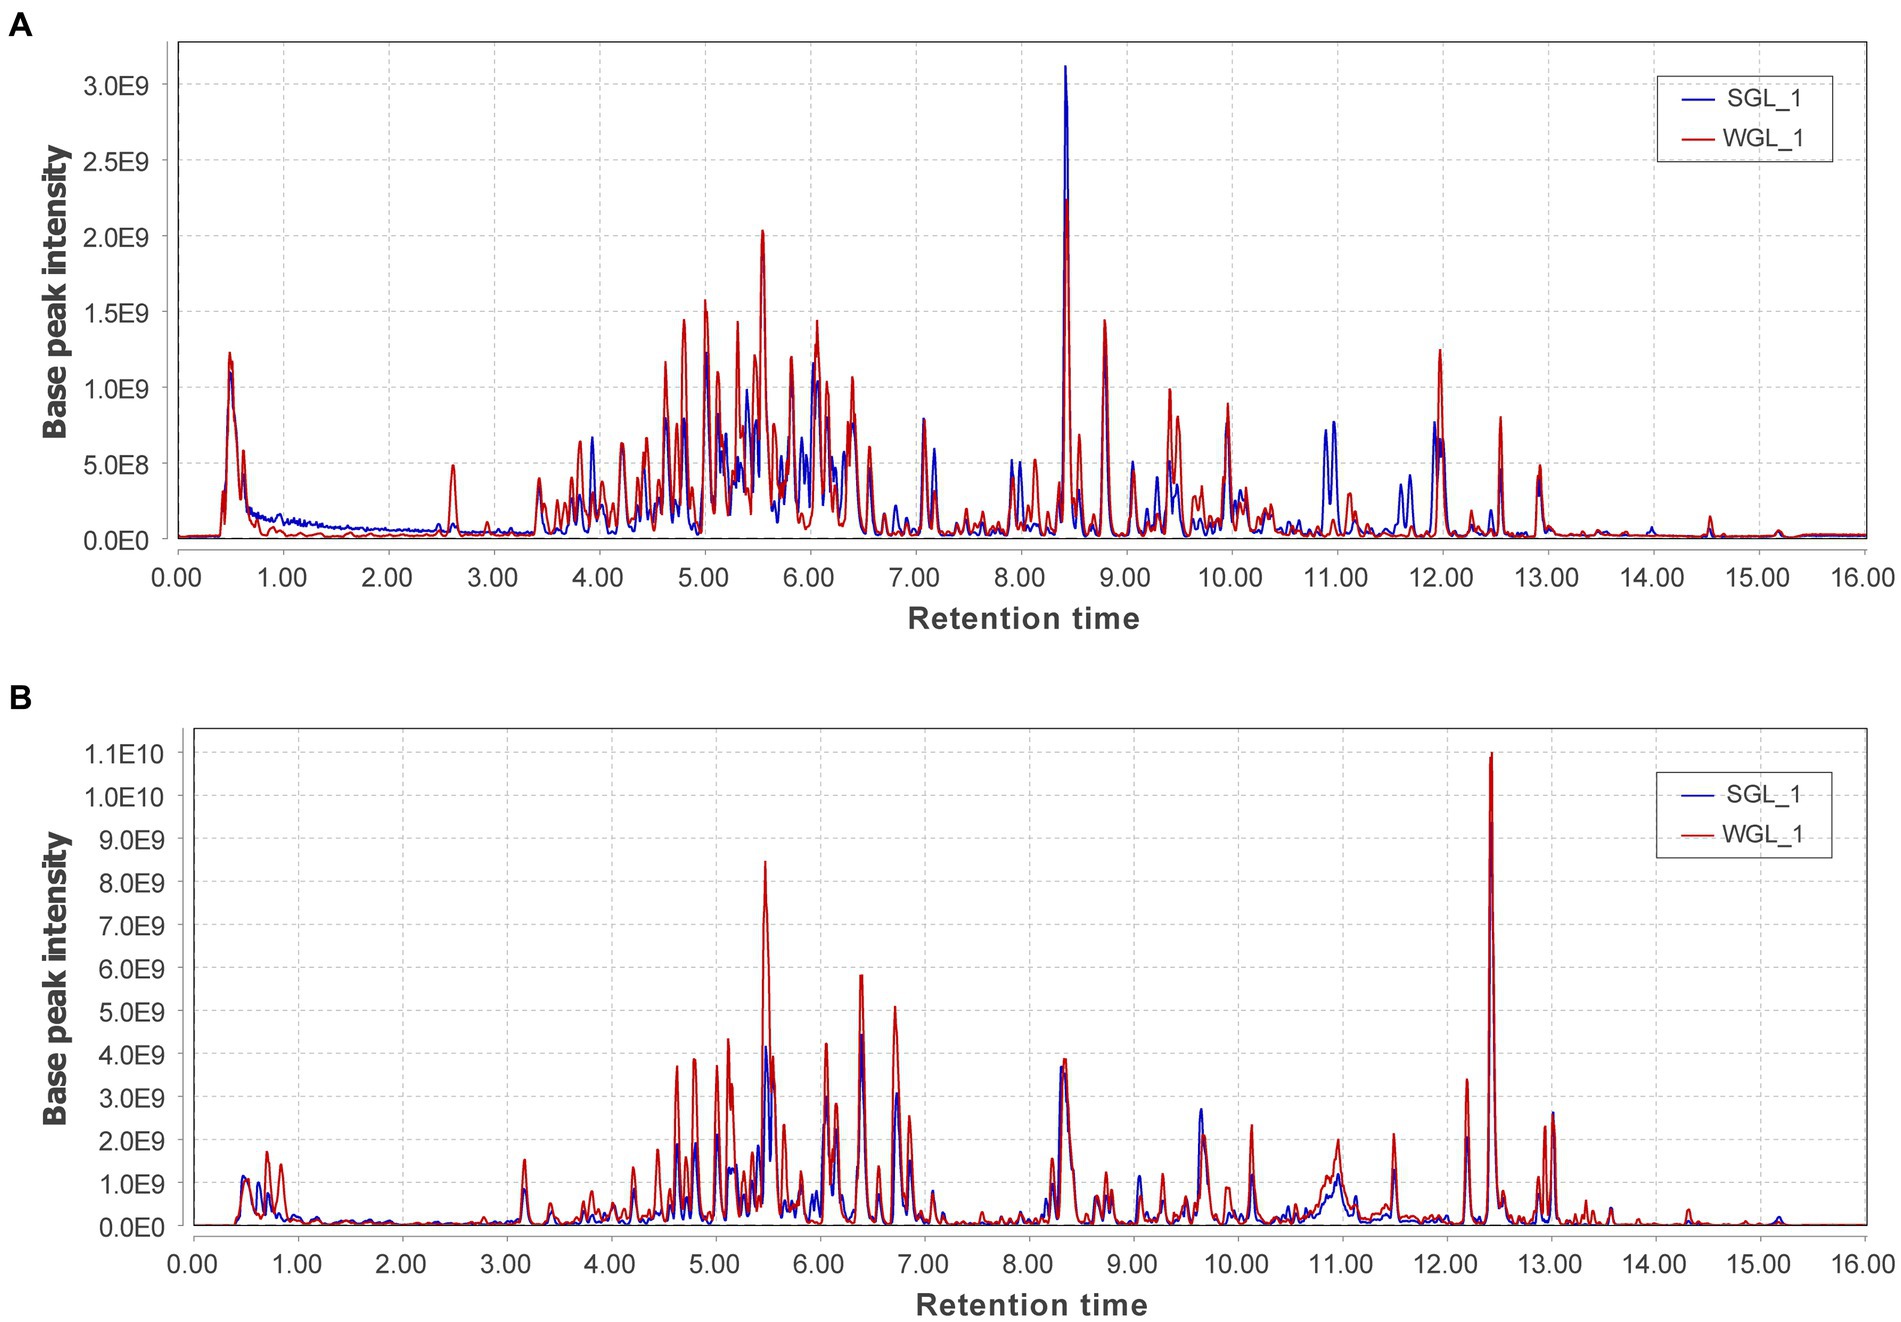Click the 4.0E9 y-axis label in chart B
The height and width of the screenshot is (1322, 1901).
pyautogui.click(x=131, y=1054)
